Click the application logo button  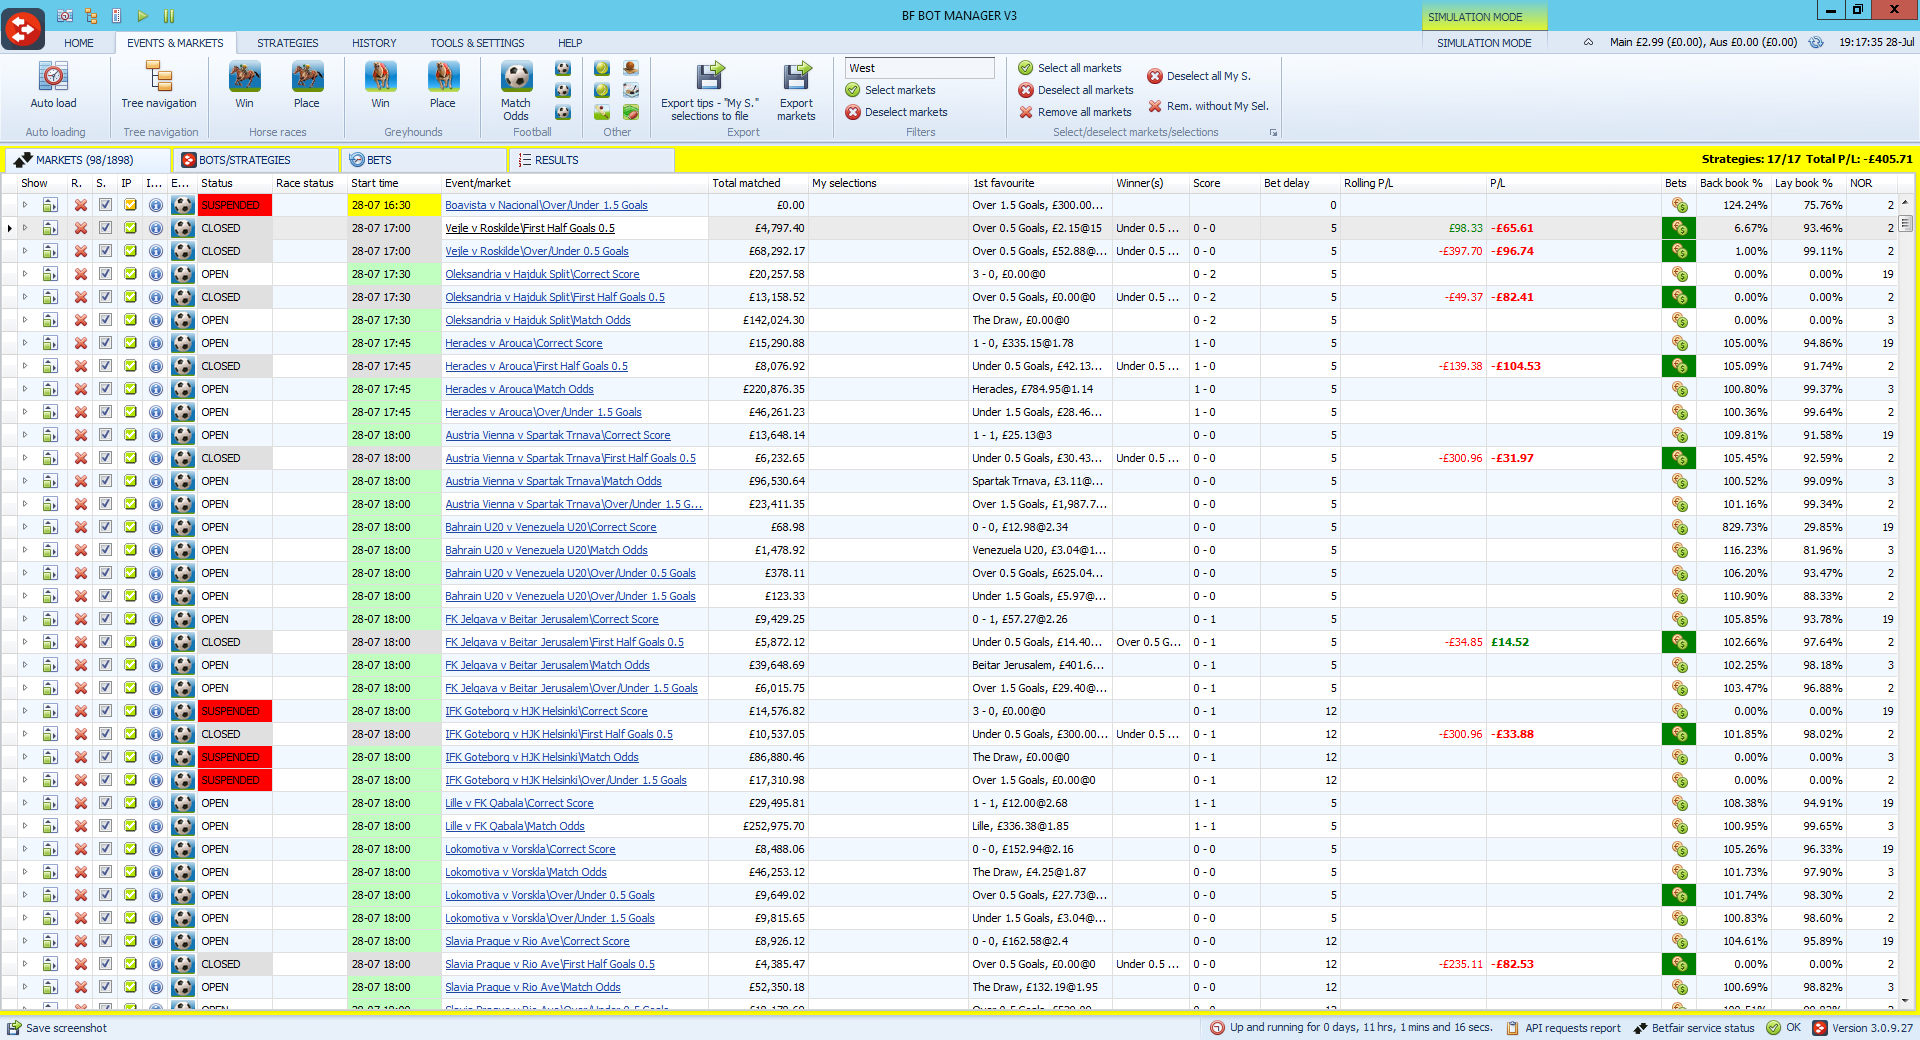click(x=23, y=28)
